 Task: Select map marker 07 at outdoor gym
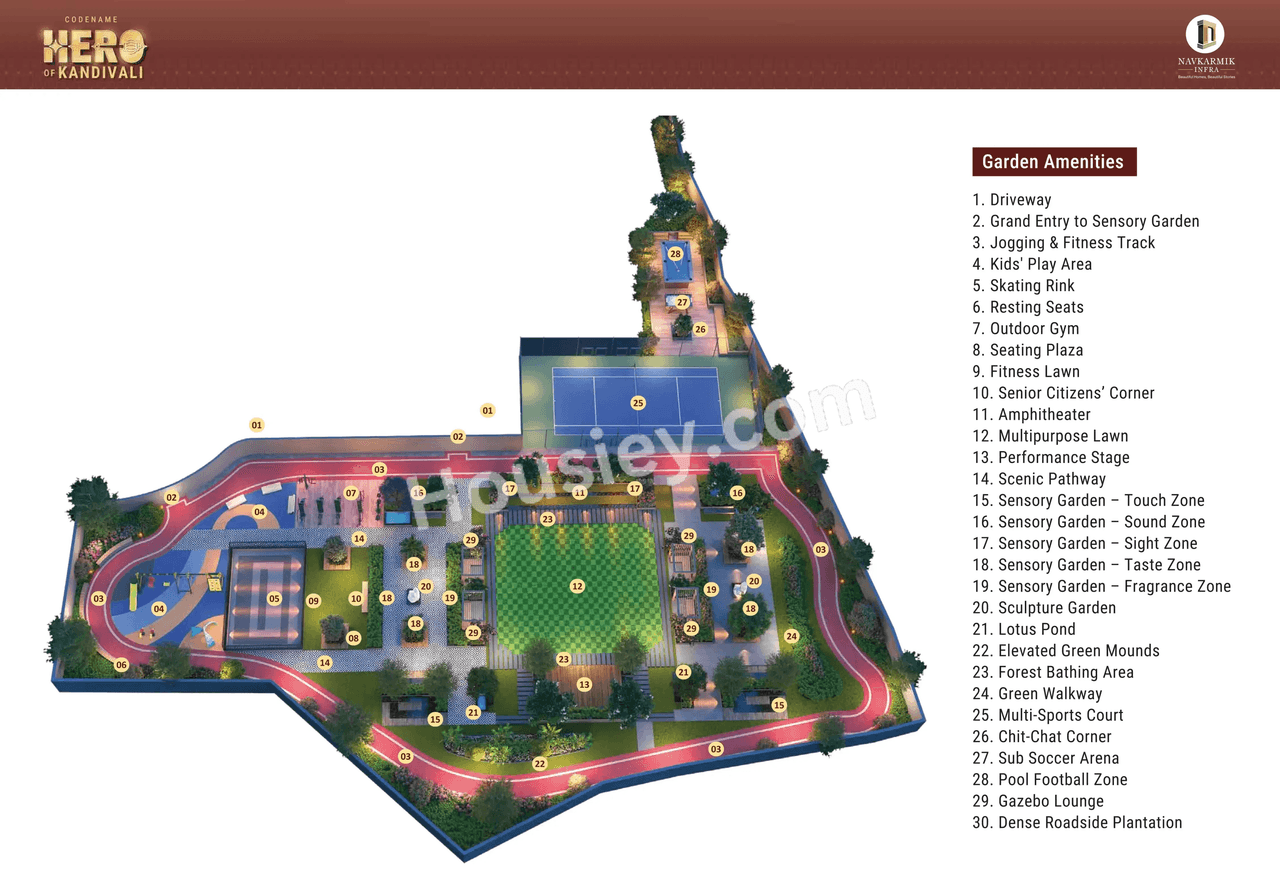(x=351, y=493)
